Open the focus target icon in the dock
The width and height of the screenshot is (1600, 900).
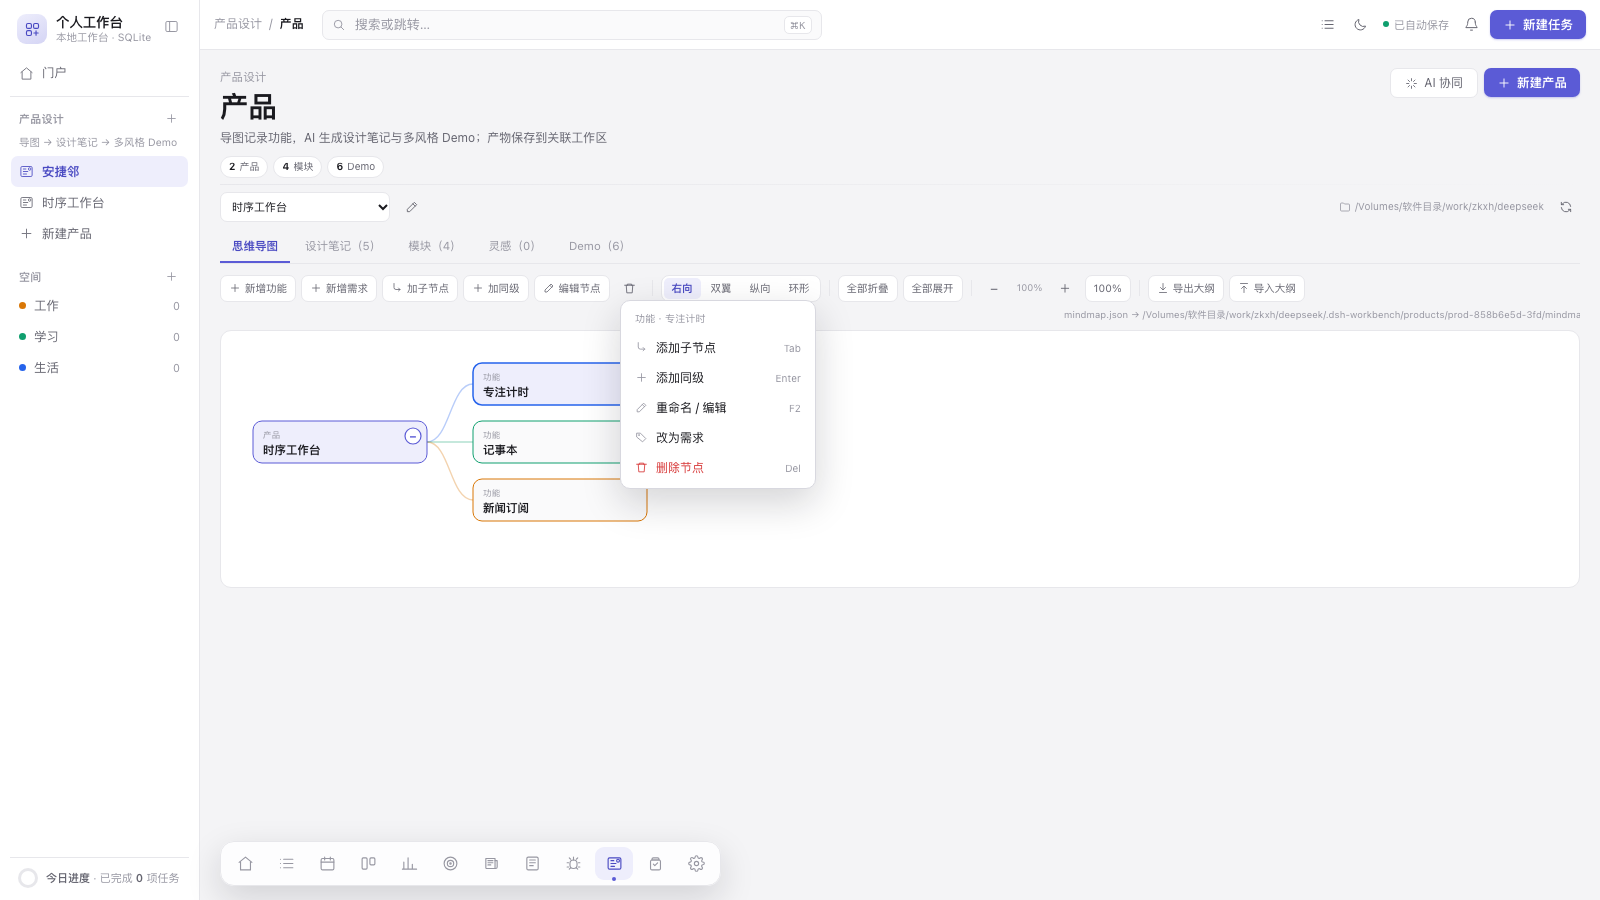point(451,864)
